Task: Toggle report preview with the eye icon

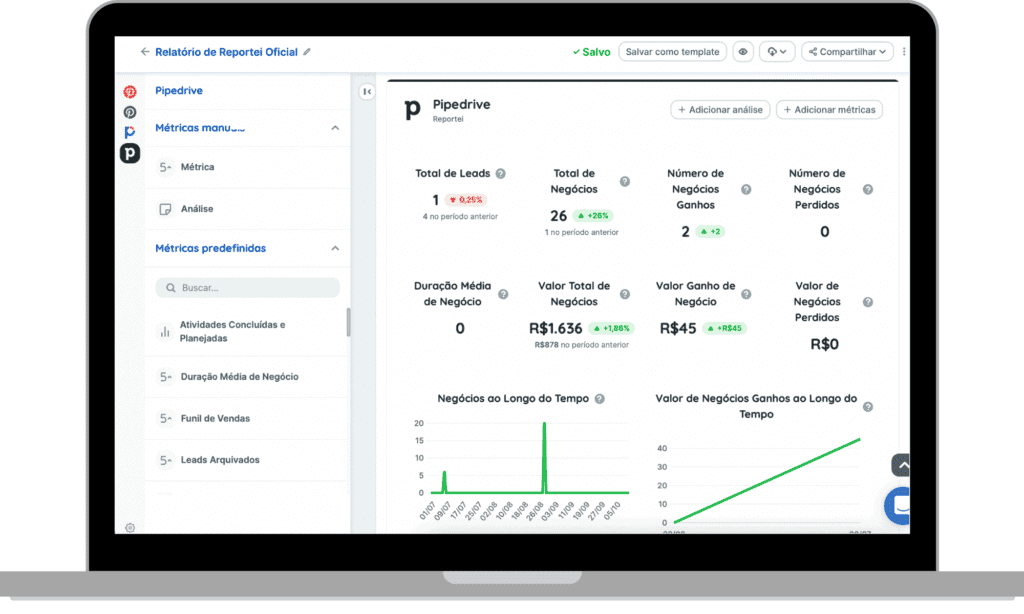Action: [742, 51]
